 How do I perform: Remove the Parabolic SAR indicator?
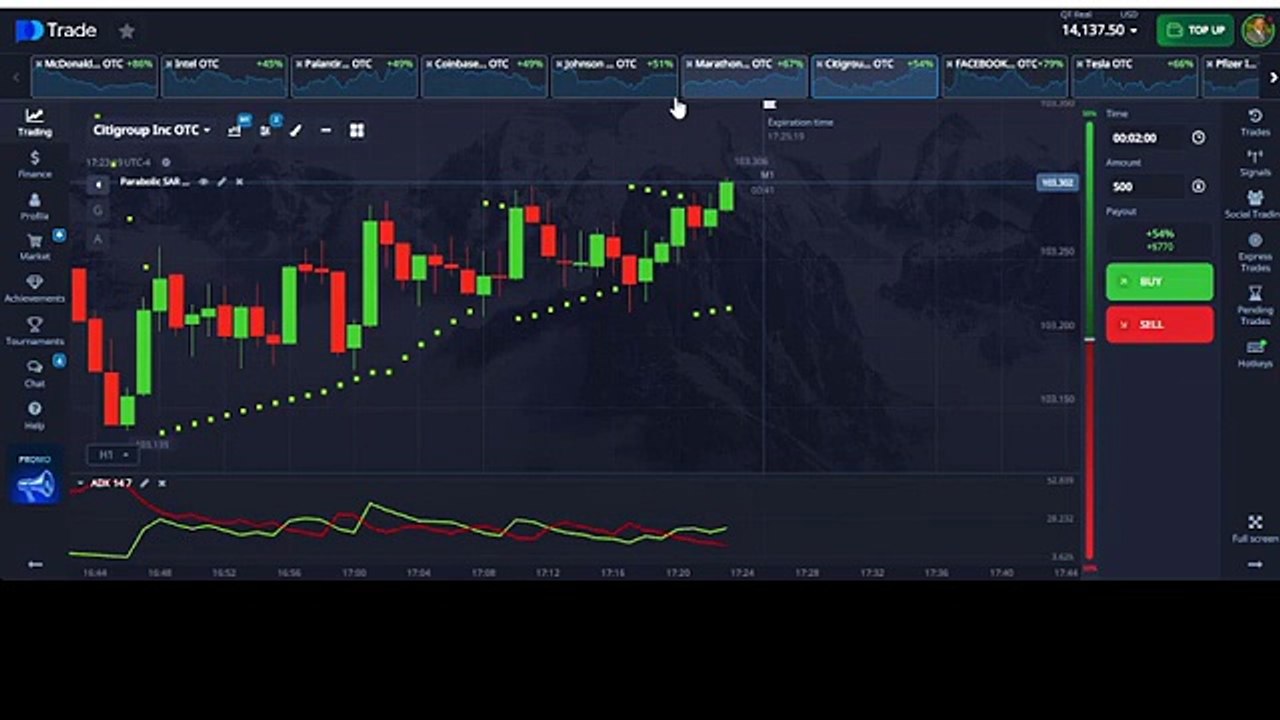239,182
